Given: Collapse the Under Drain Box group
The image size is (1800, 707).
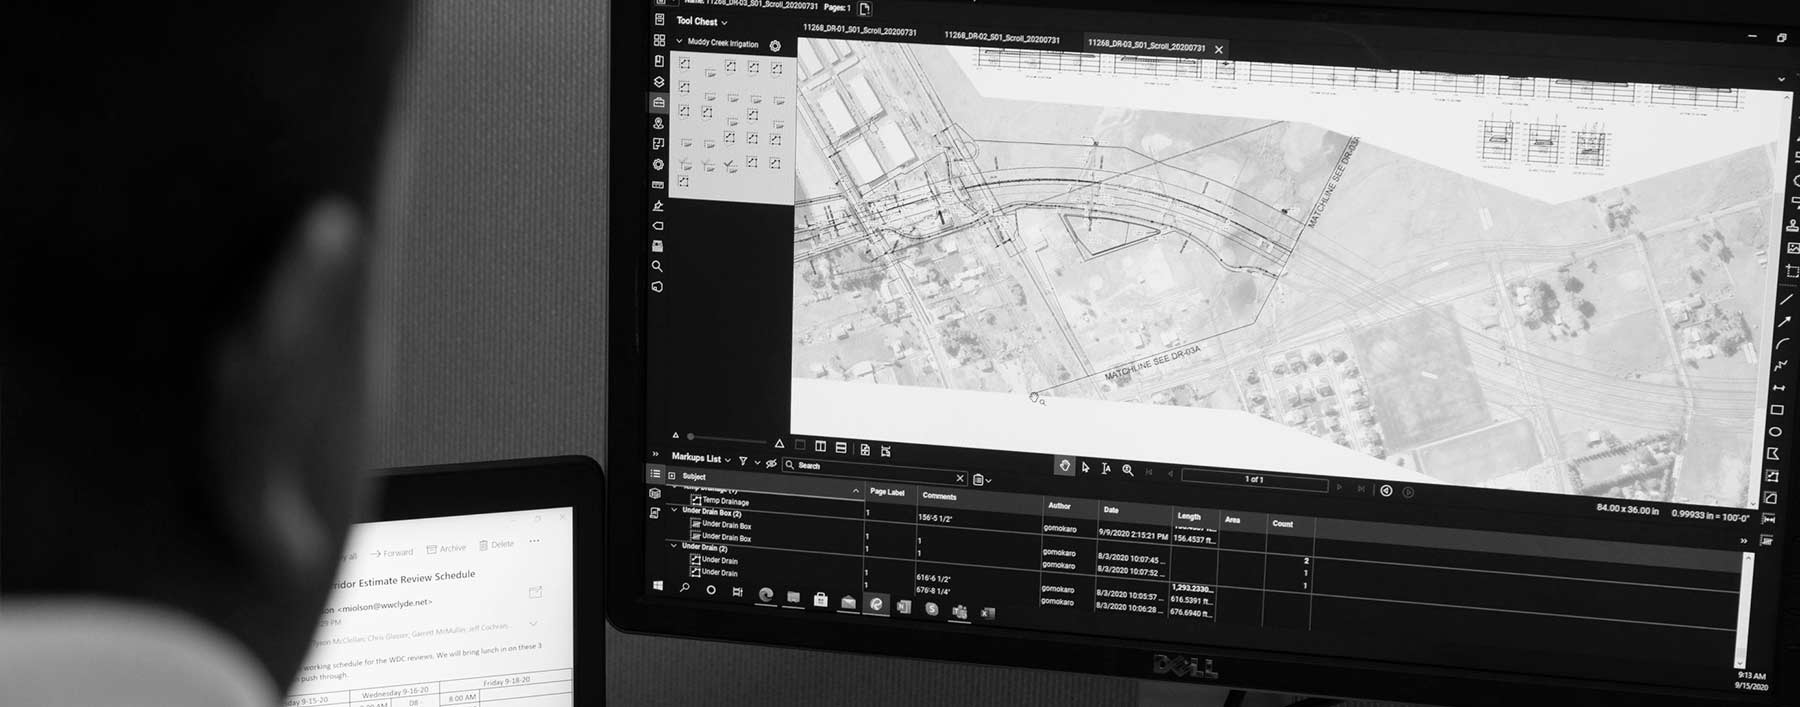Looking at the screenshot, I should [674, 510].
